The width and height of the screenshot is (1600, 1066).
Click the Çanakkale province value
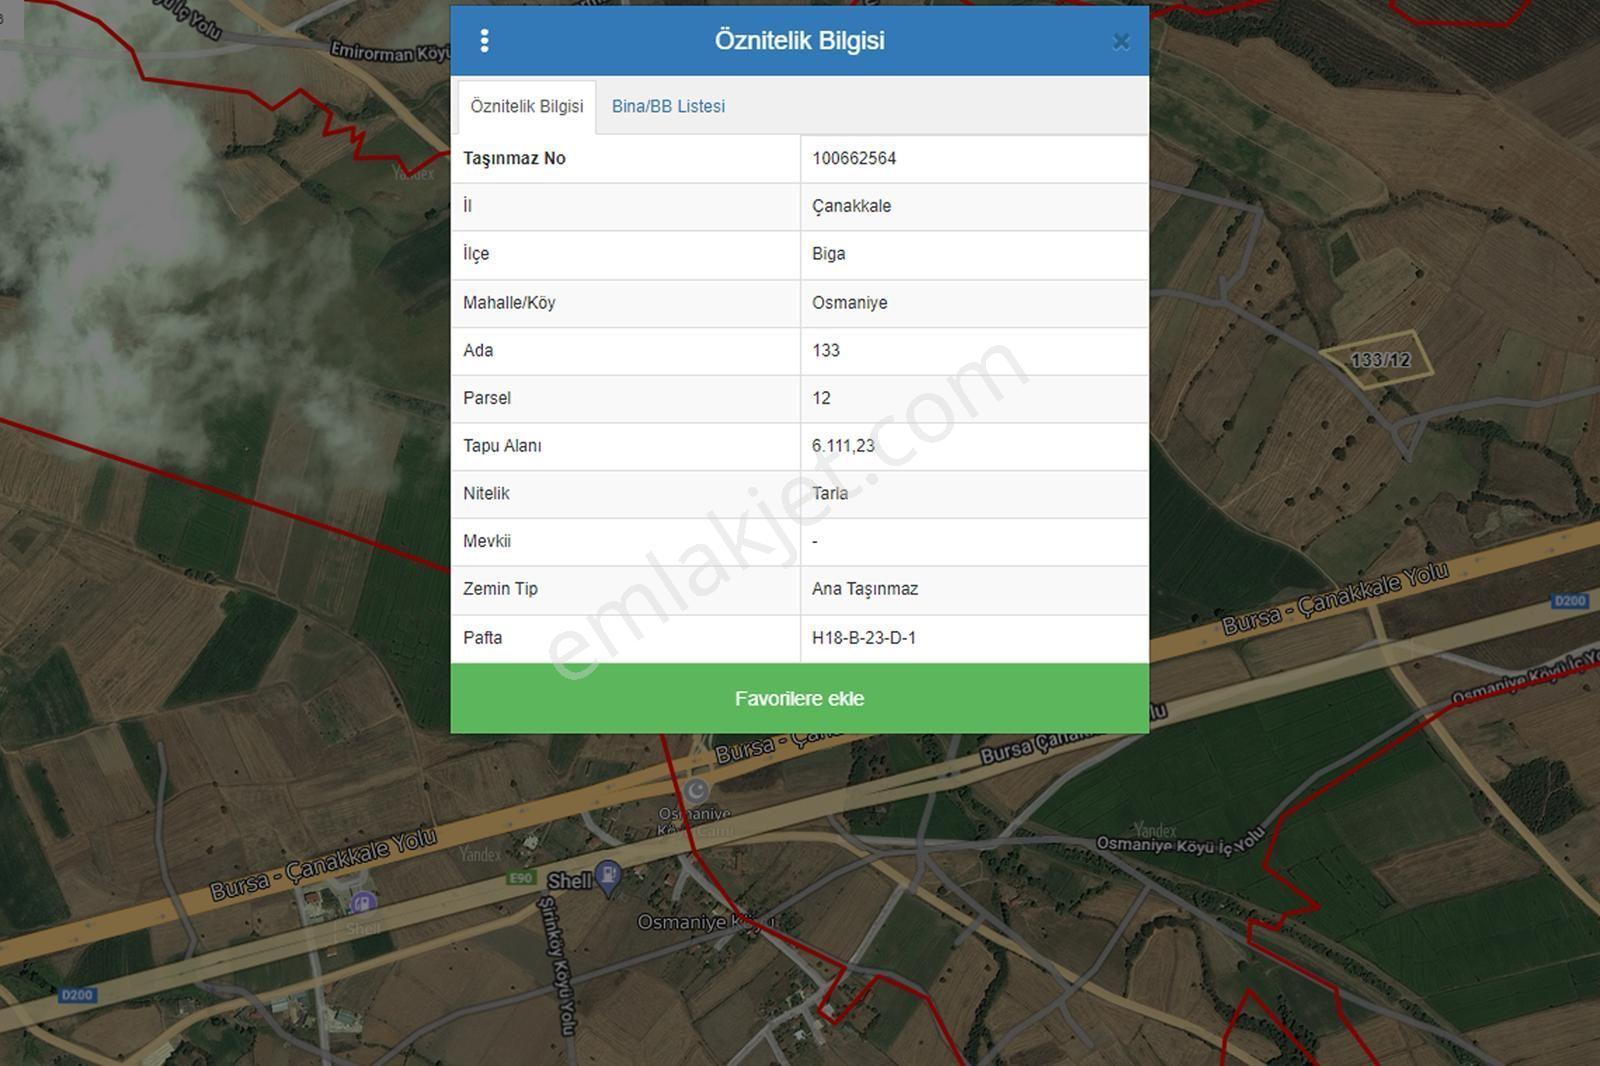(x=851, y=206)
